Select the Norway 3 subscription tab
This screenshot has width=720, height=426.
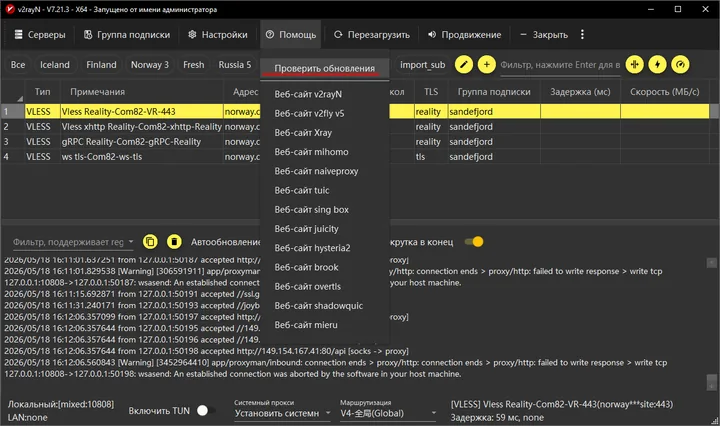point(150,65)
